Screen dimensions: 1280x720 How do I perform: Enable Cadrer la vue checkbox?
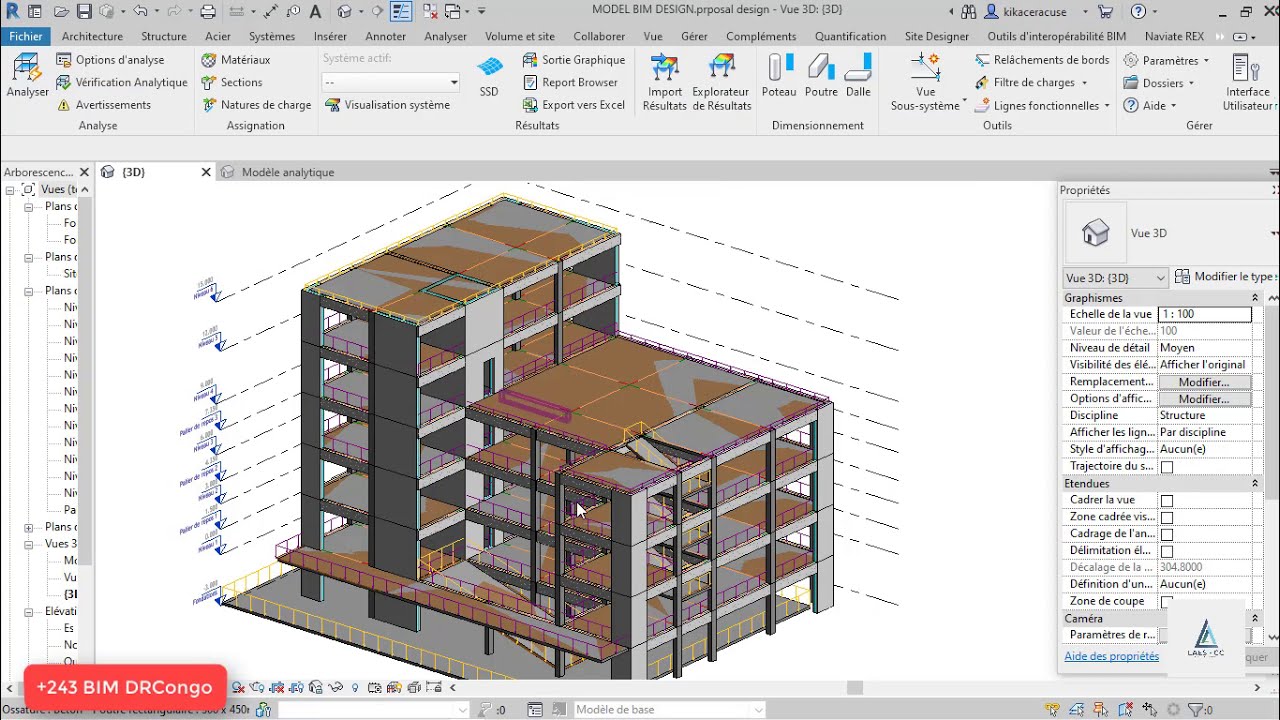coord(1166,501)
